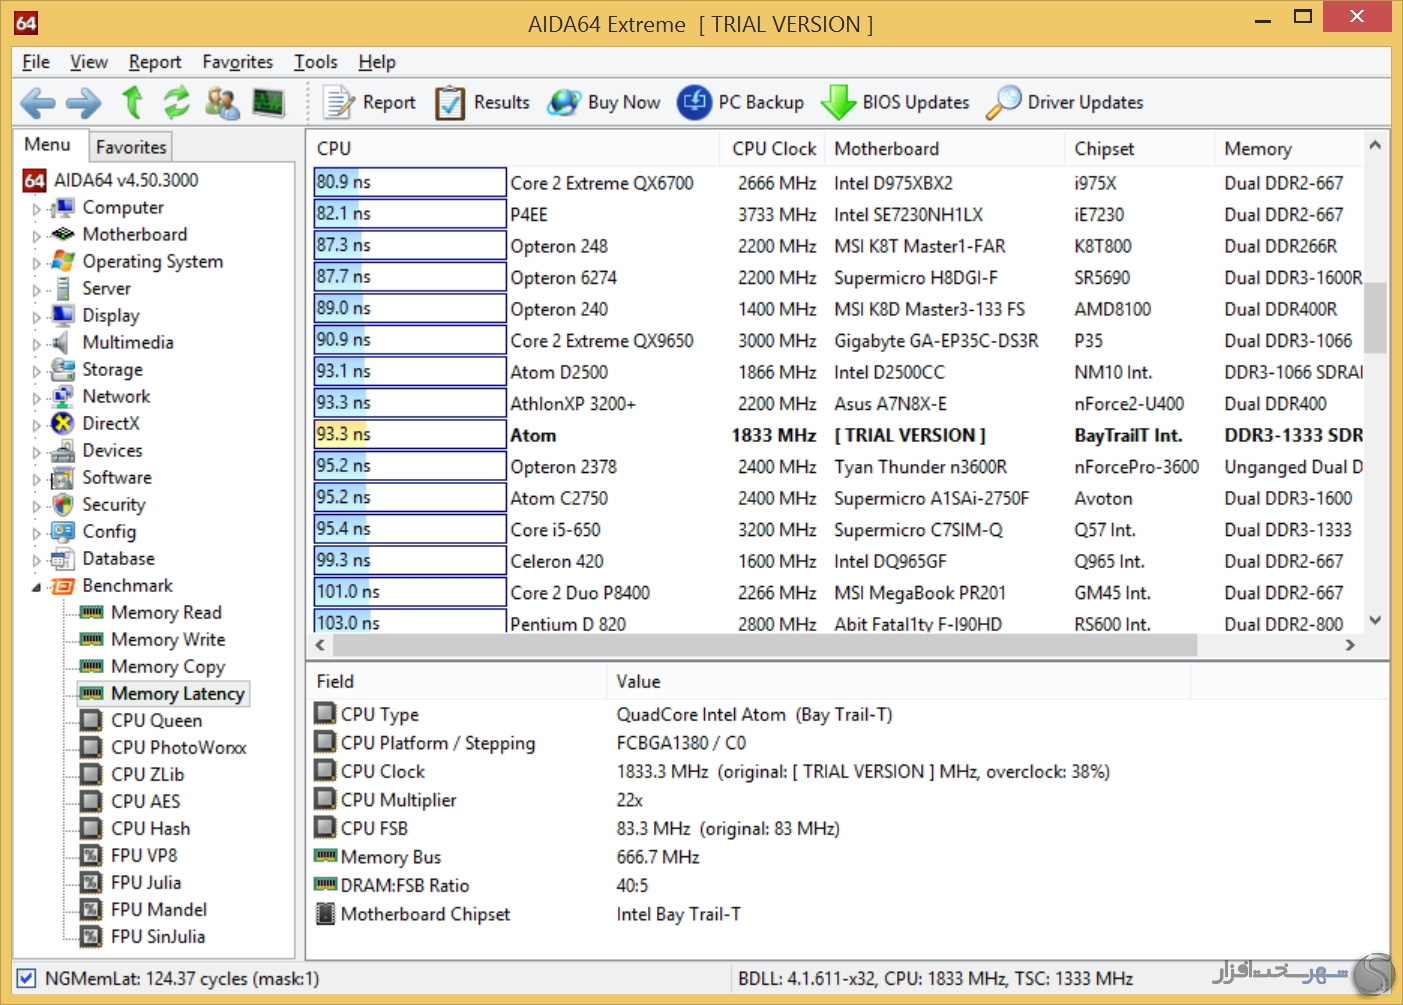This screenshot has height=1005, width=1403.
Task: Select the Memory Write benchmark
Action: point(168,639)
